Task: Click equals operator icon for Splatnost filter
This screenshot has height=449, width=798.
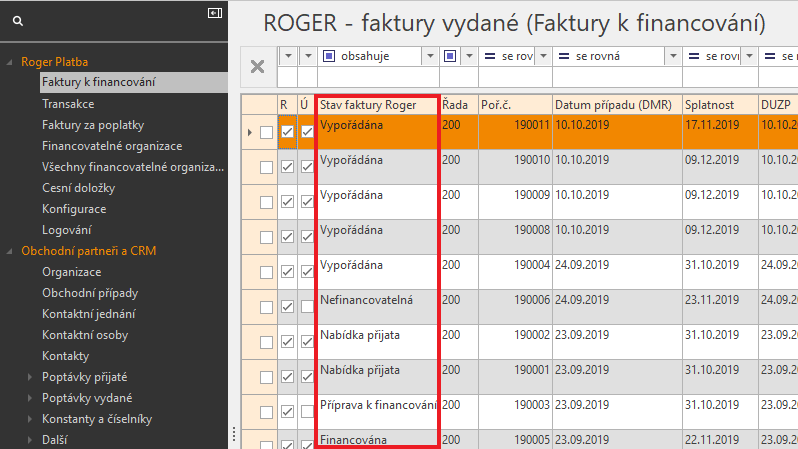Action: pyautogui.click(x=693, y=56)
